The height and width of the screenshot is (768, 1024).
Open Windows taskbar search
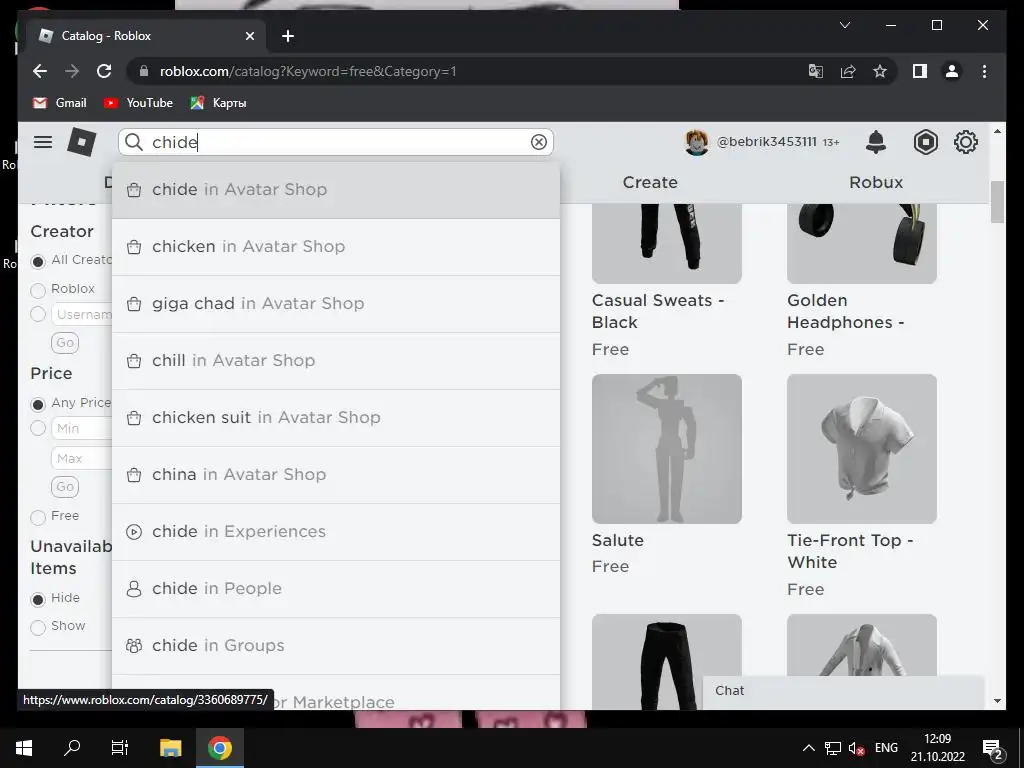(x=72, y=748)
